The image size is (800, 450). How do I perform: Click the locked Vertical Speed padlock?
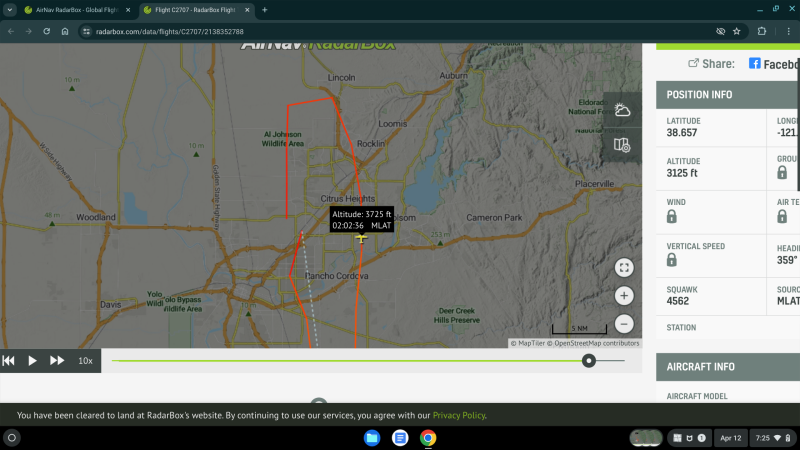coord(671,260)
